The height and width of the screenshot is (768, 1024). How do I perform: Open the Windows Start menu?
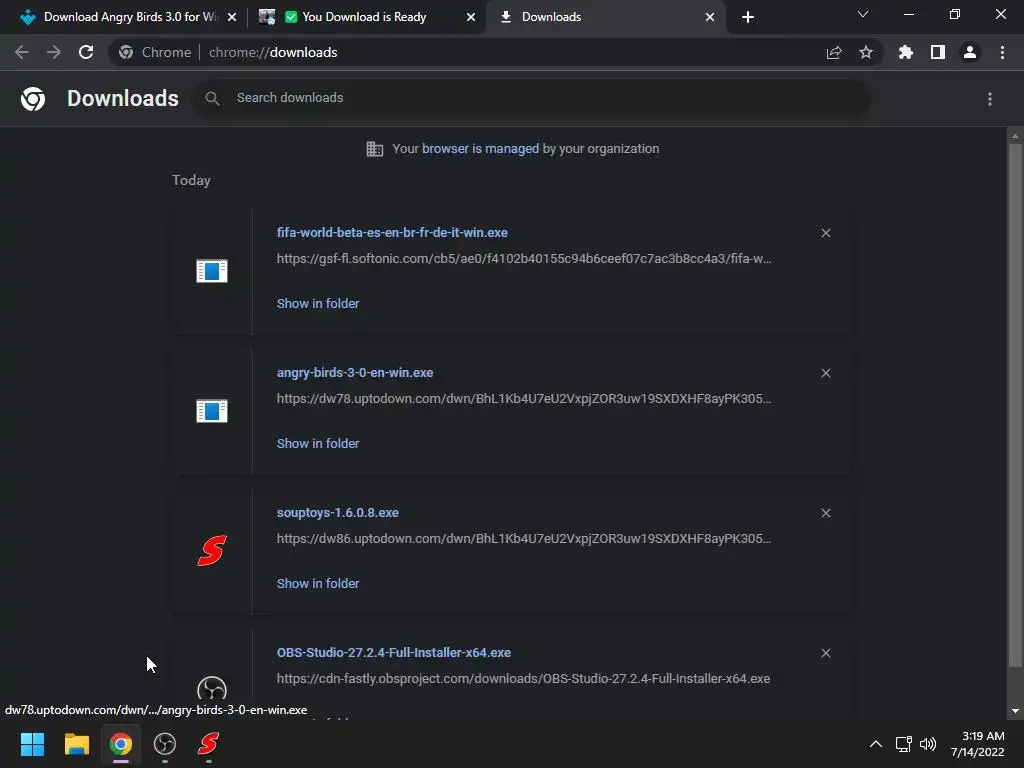[32, 744]
